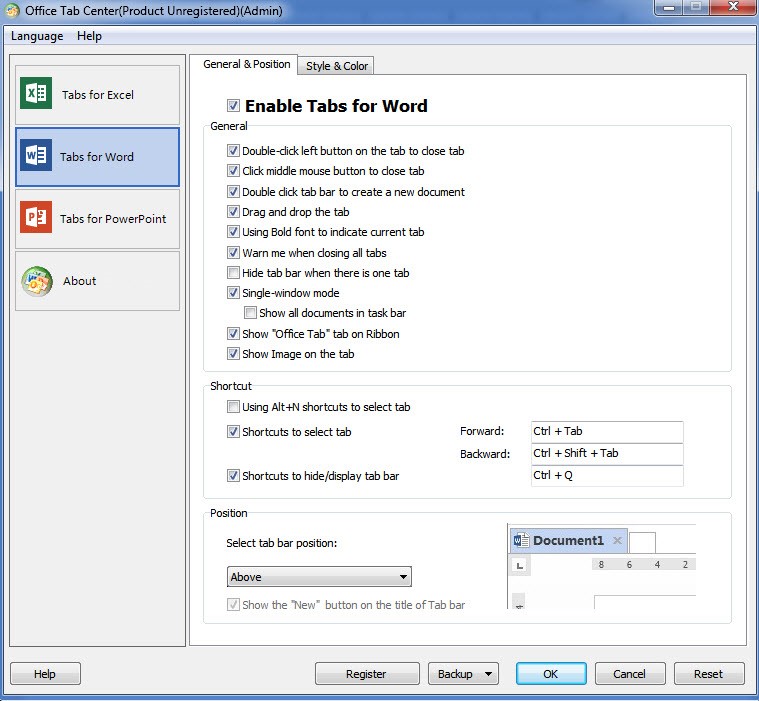The width and height of the screenshot is (759, 701).
Task: Toggle double click tab bar to create document
Action: point(233,192)
